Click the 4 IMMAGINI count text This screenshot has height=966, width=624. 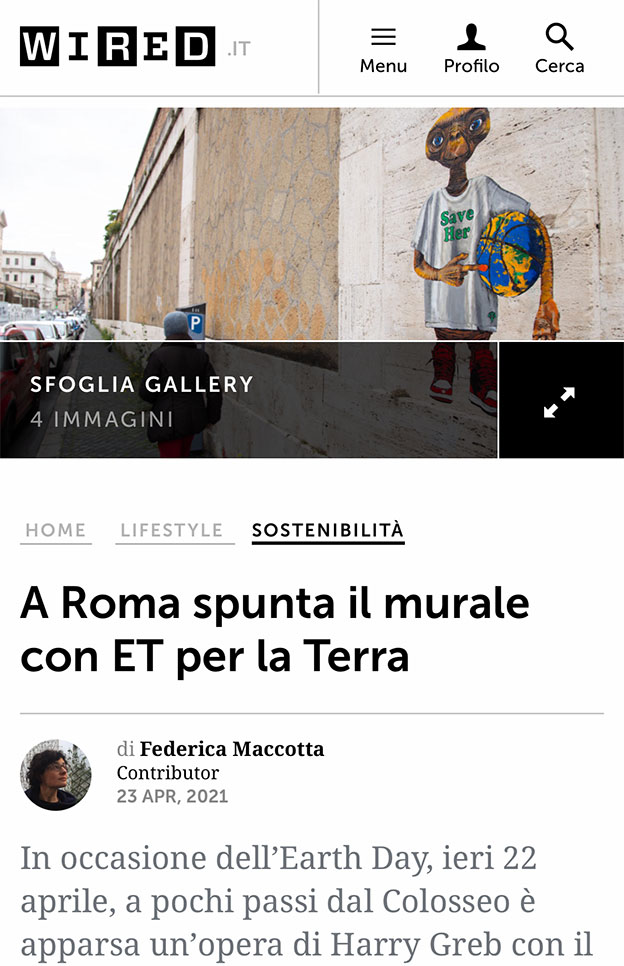coord(102,420)
